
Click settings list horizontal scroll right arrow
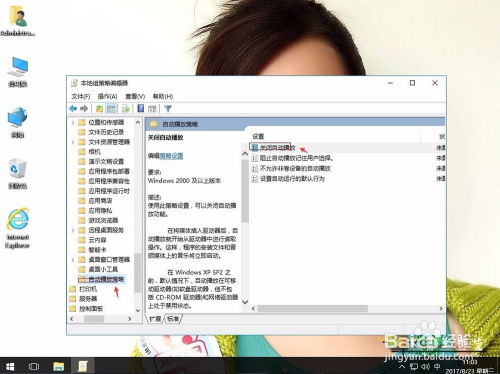coord(441,309)
